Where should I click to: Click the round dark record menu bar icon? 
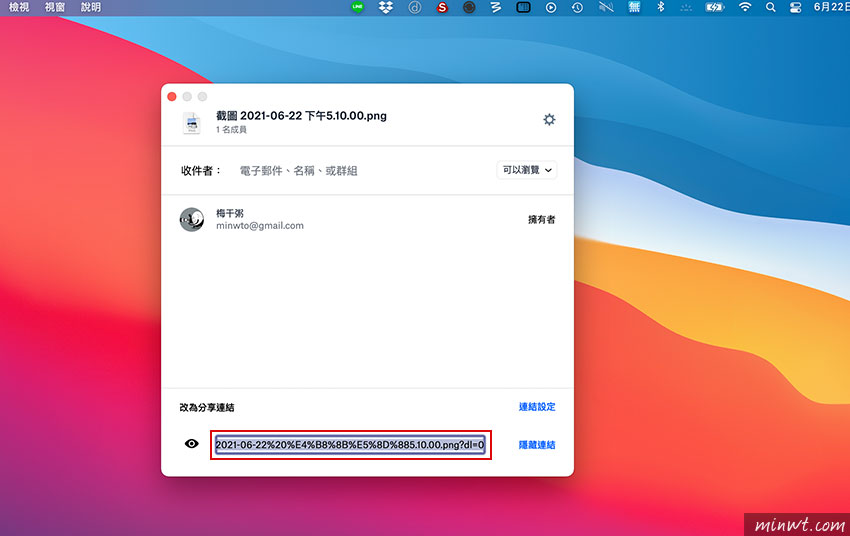click(x=469, y=7)
